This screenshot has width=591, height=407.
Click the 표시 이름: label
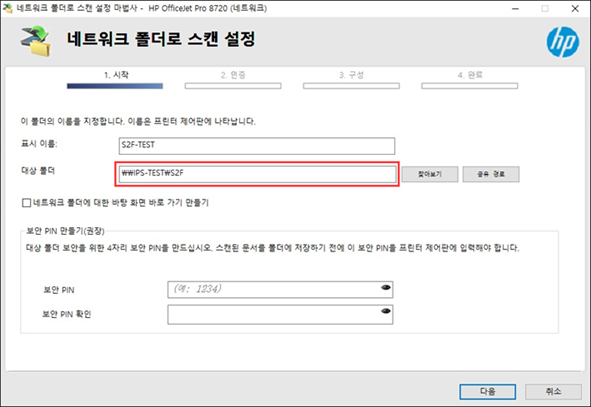(39, 144)
